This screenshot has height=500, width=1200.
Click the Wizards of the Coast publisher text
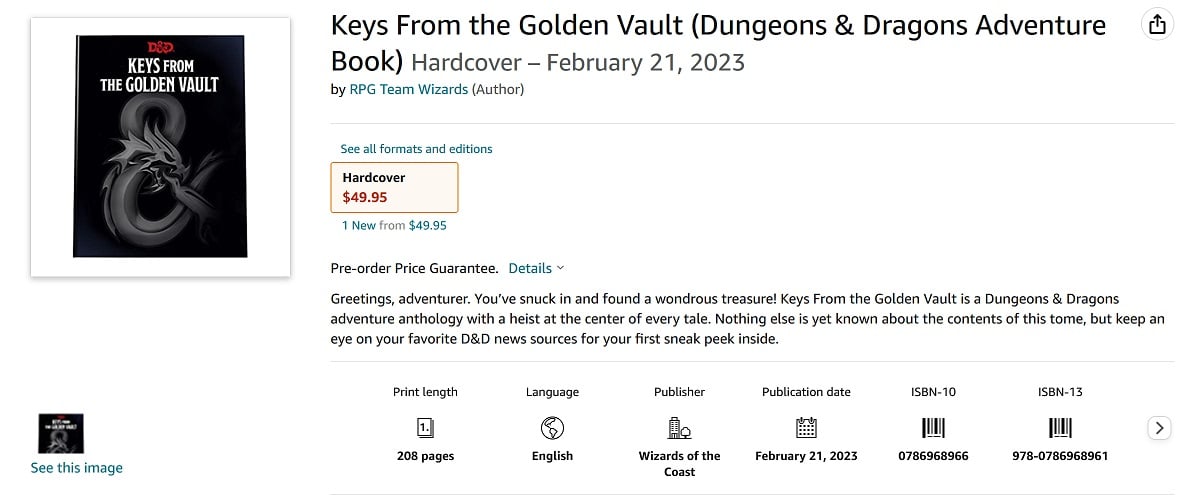tap(679, 463)
